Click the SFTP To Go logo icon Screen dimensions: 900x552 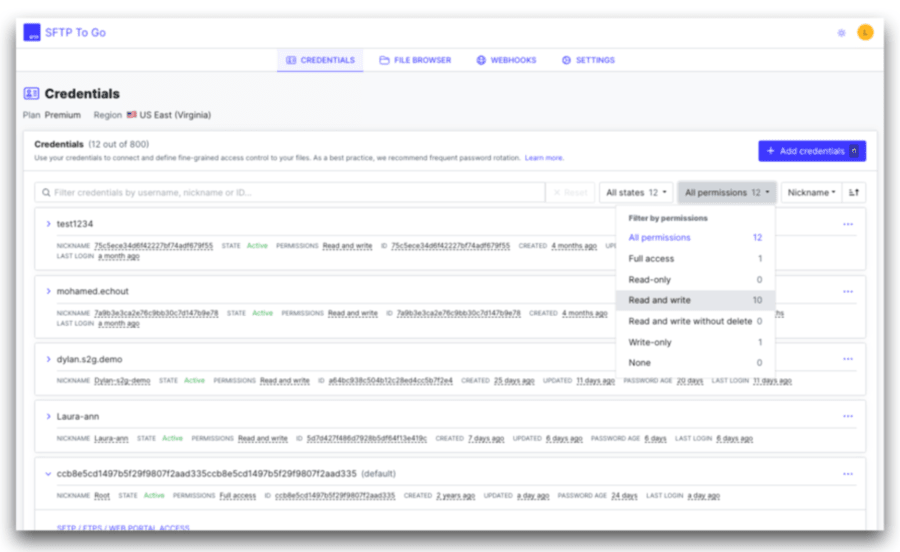coord(32,33)
